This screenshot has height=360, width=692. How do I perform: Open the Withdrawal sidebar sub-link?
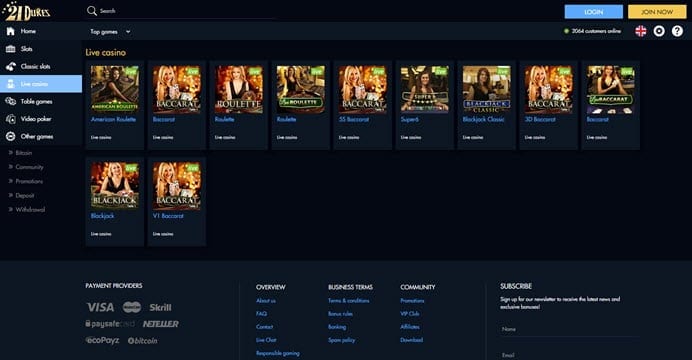30,209
